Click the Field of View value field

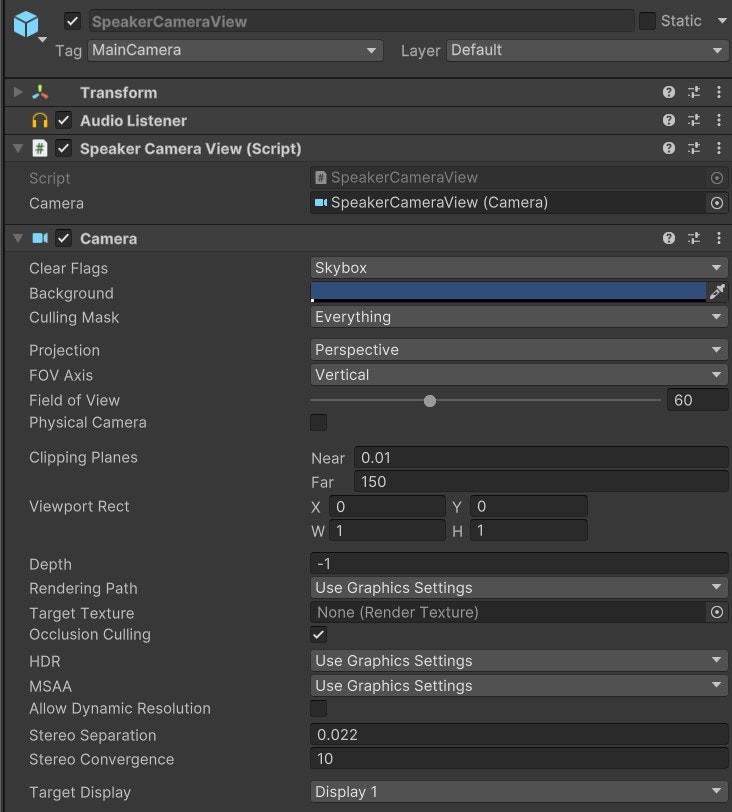click(697, 400)
